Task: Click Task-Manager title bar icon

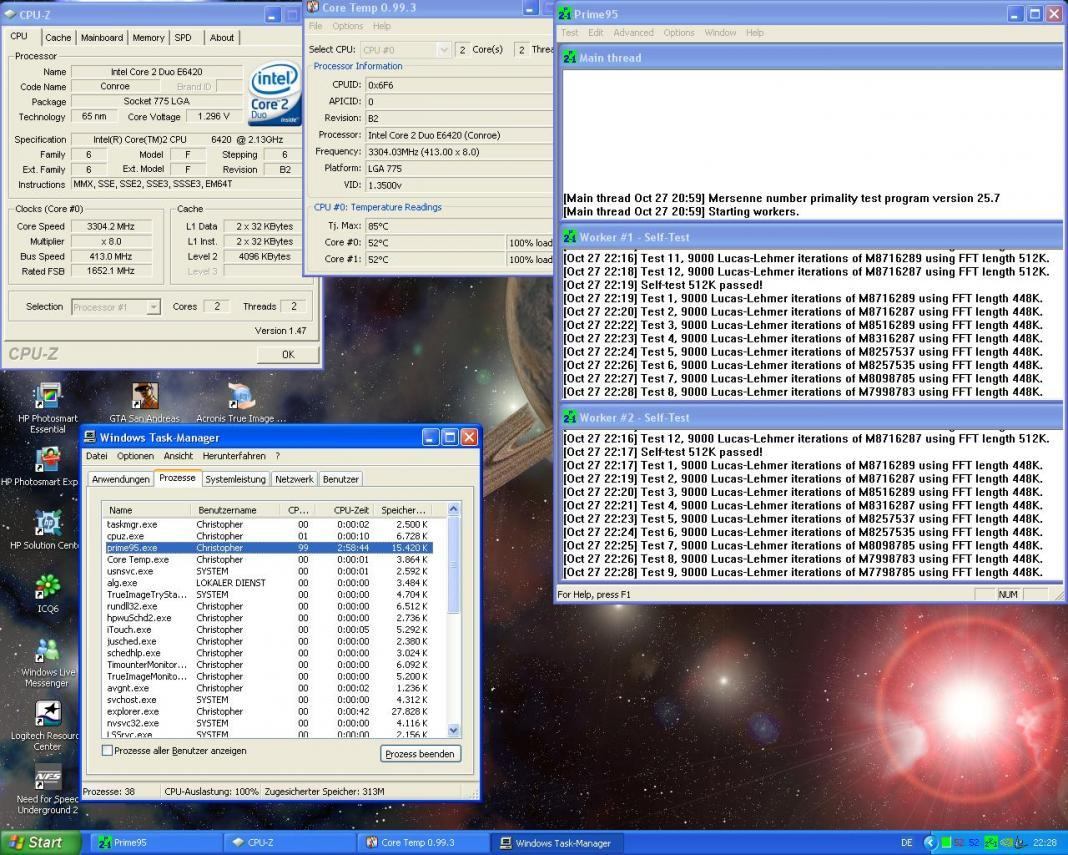Action: pos(90,437)
